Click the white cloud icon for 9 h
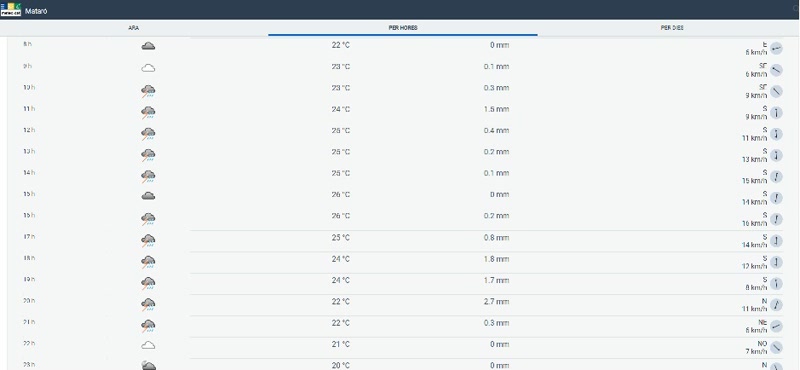The image size is (800, 370). click(148, 68)
